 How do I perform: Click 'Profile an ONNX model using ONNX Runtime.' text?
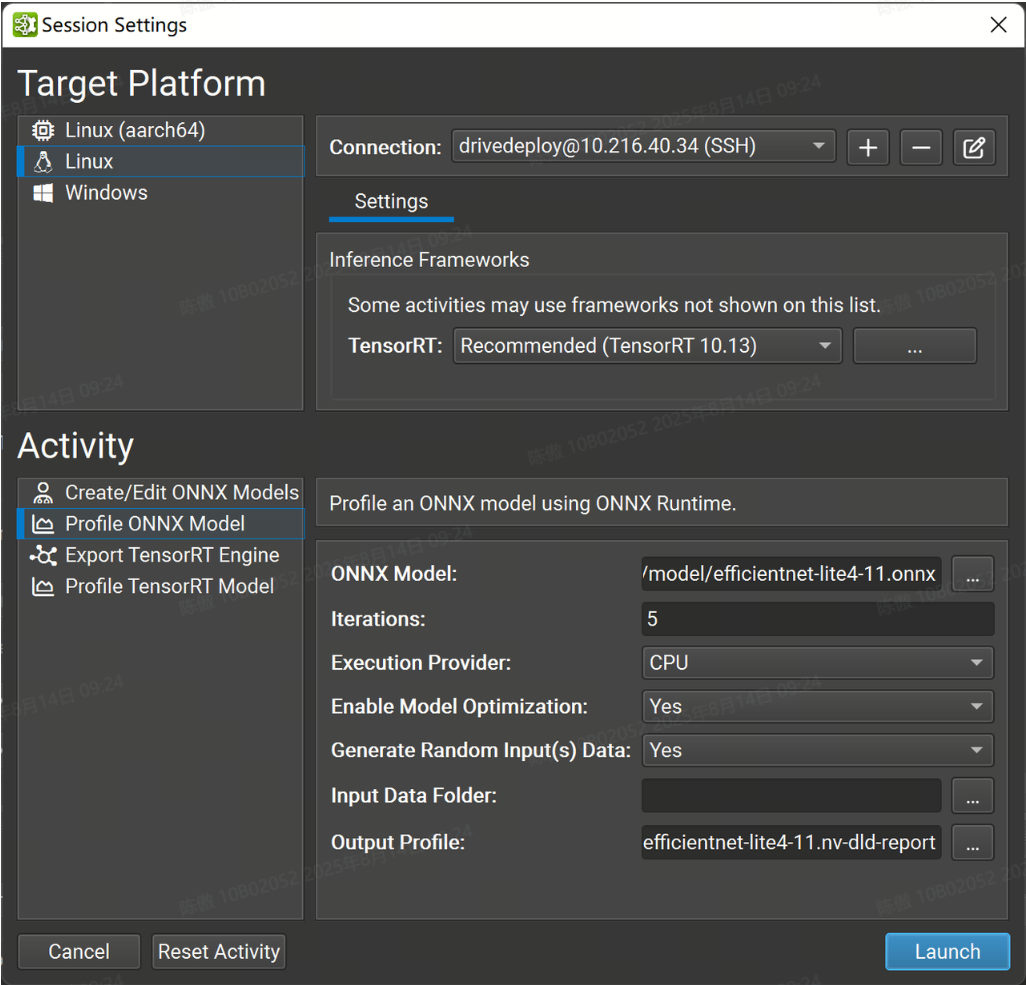coord(533,503)
